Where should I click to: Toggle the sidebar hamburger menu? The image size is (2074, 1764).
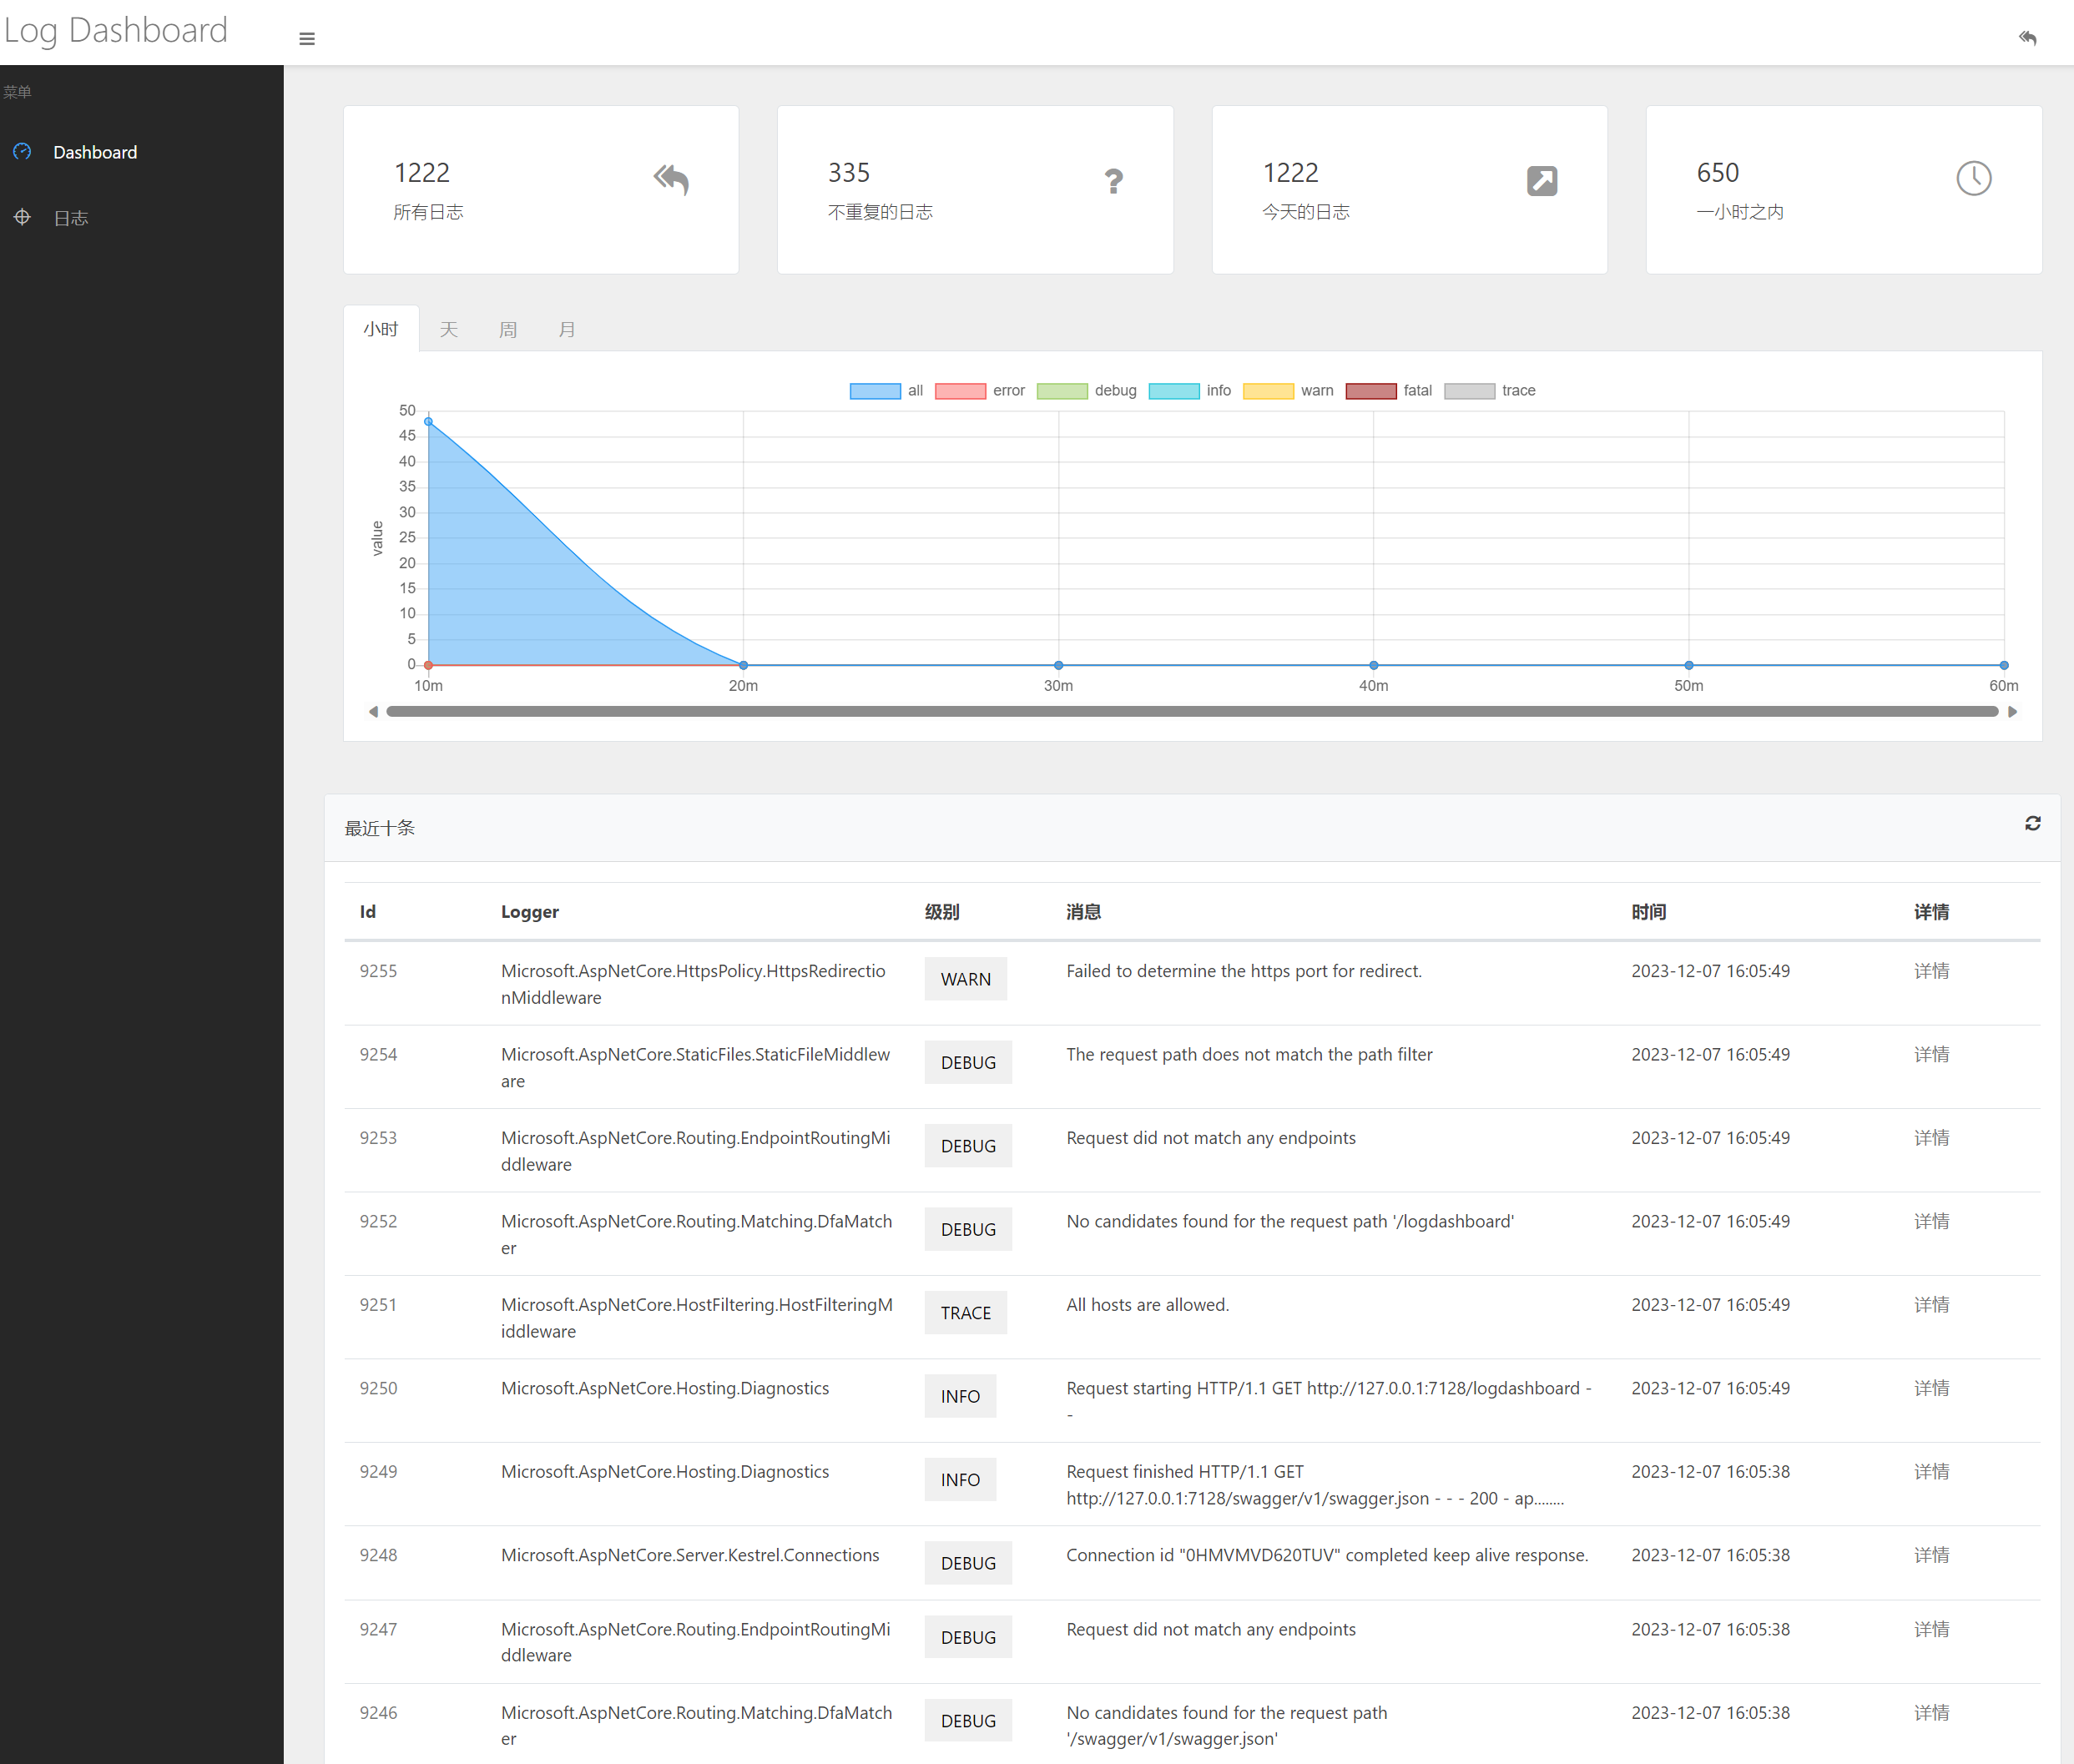coord(307,39)
